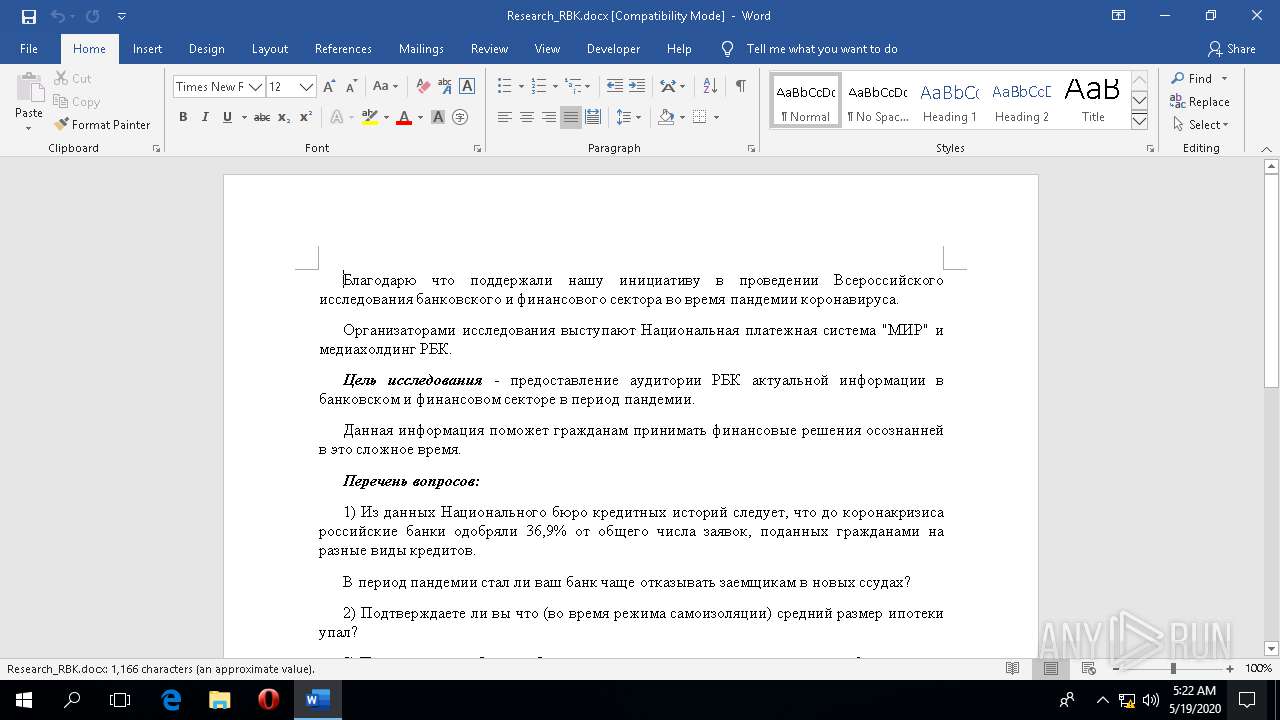Switch to the Layout tab
The width and height of the screenshot is (1280, 720).
[269, 49]
